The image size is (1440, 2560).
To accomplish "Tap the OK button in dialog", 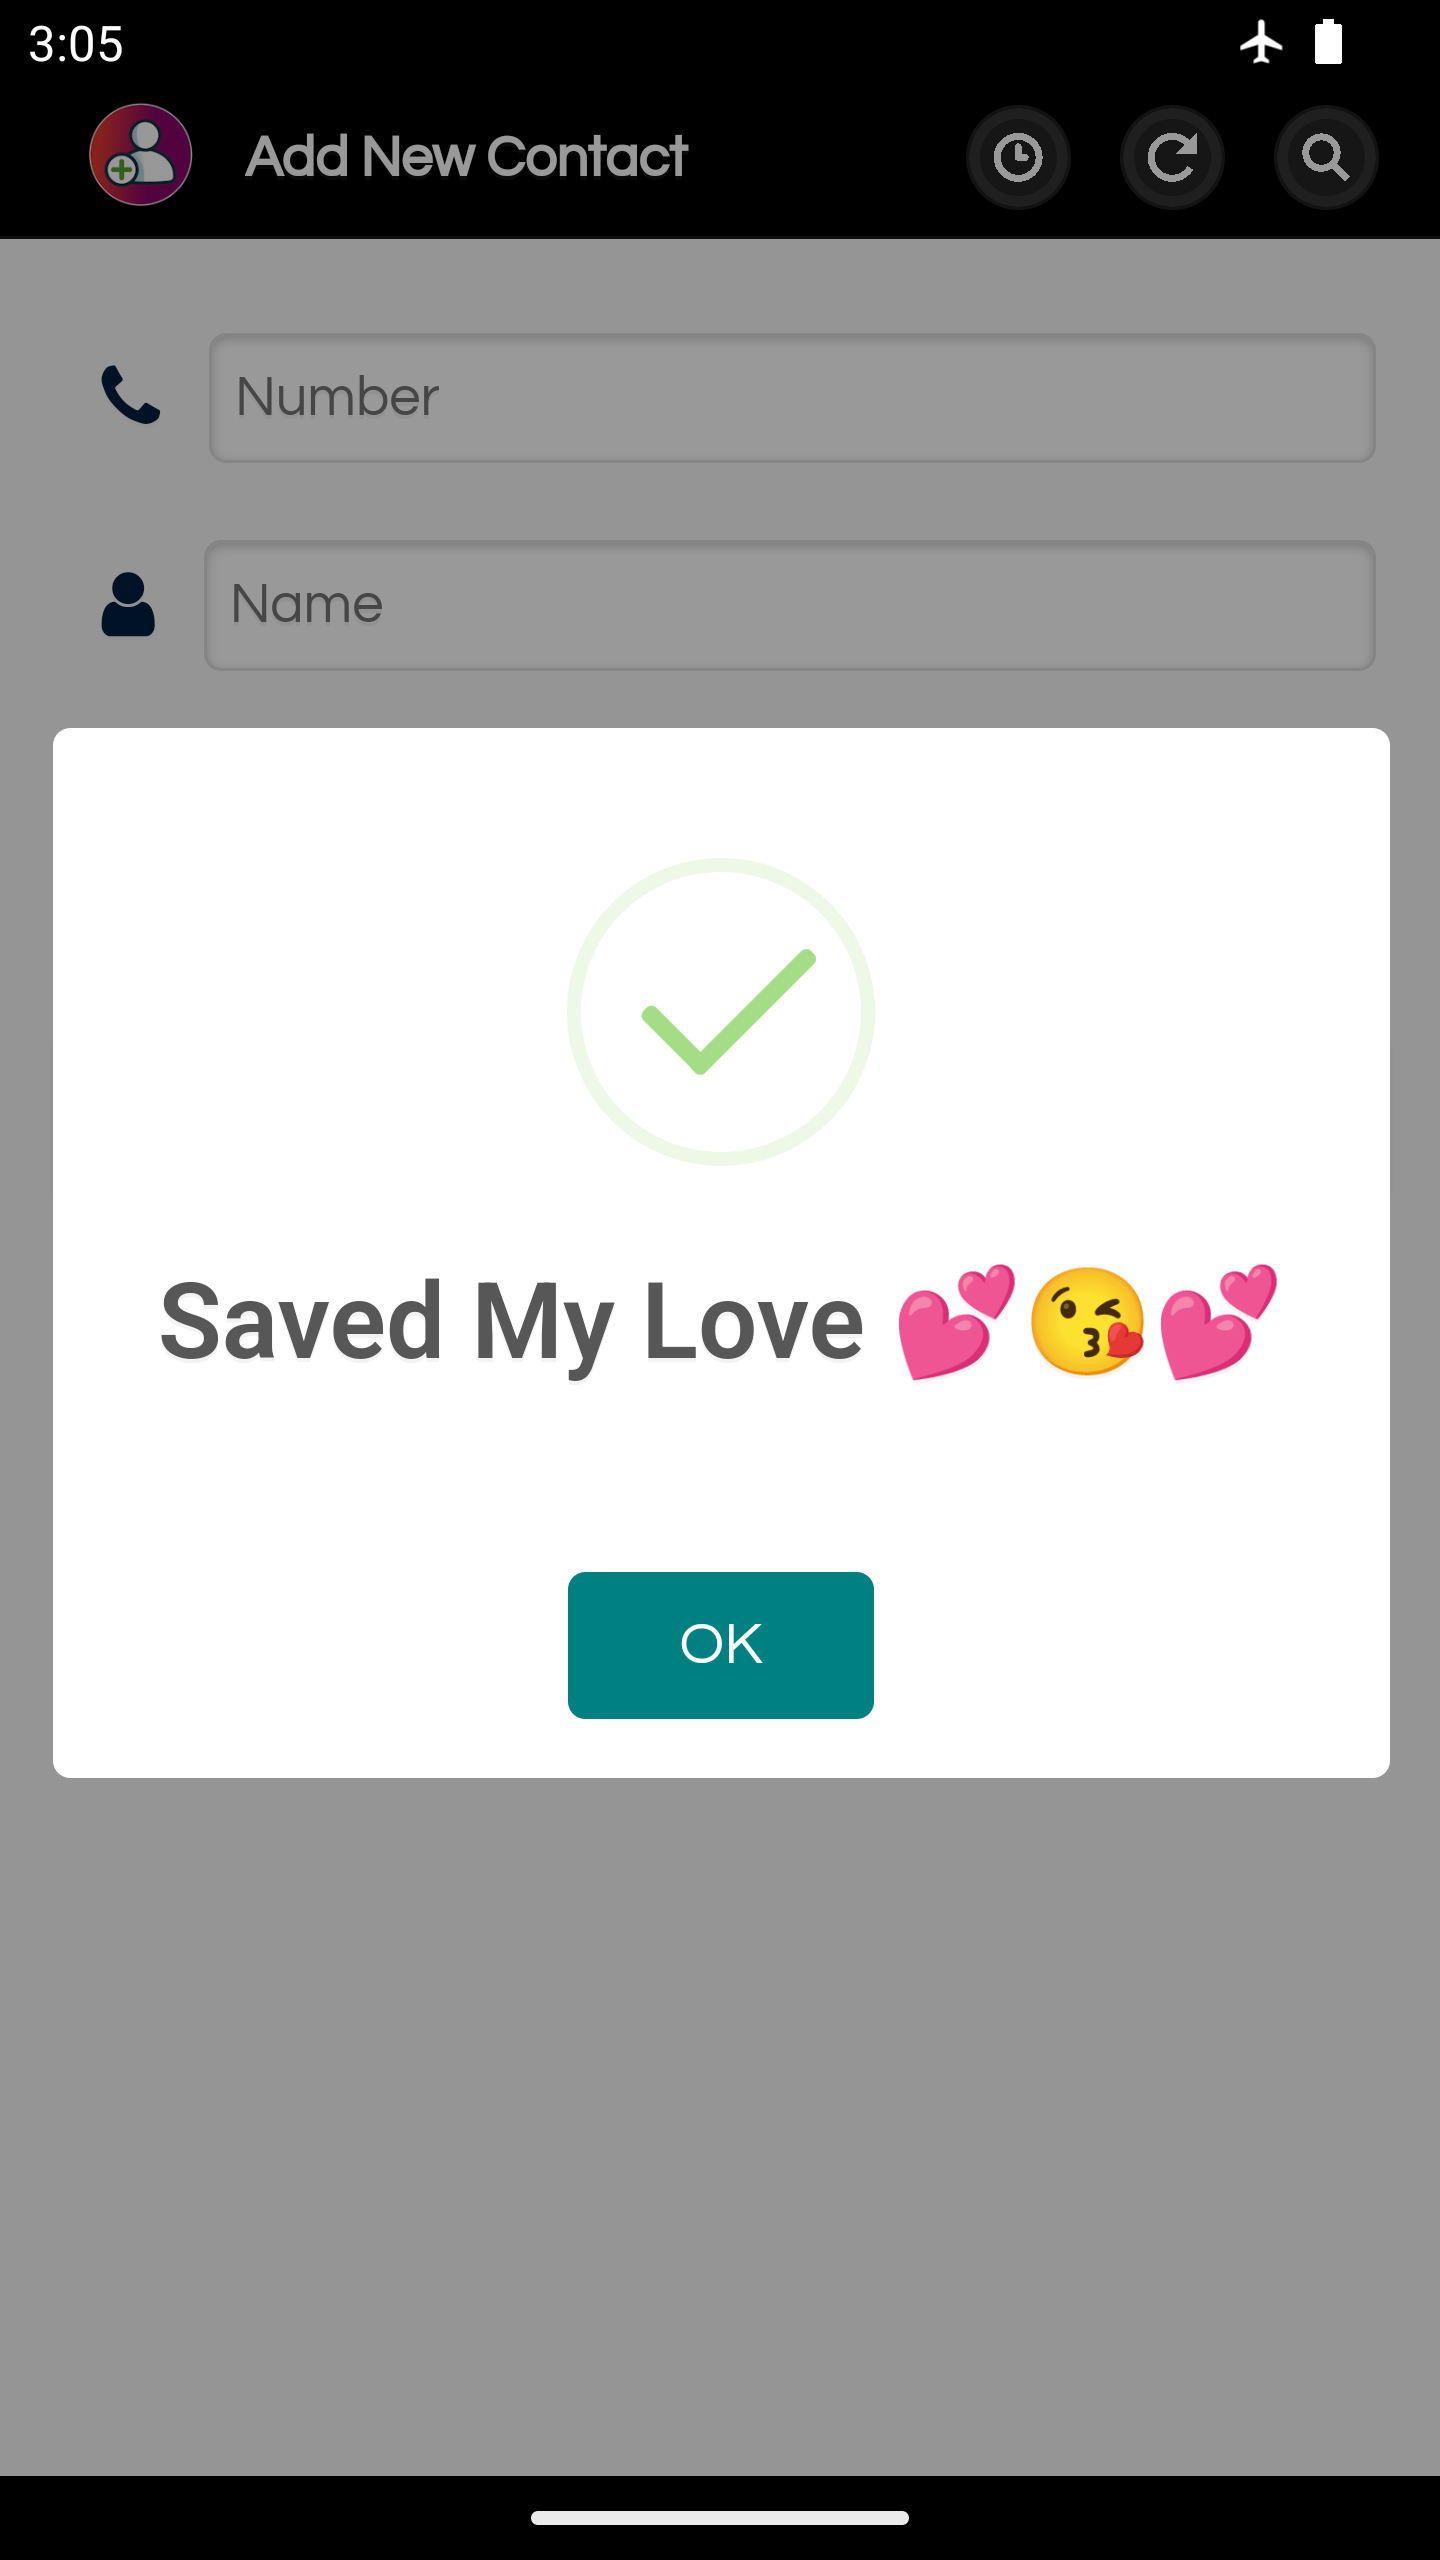I will point(720,1645).
